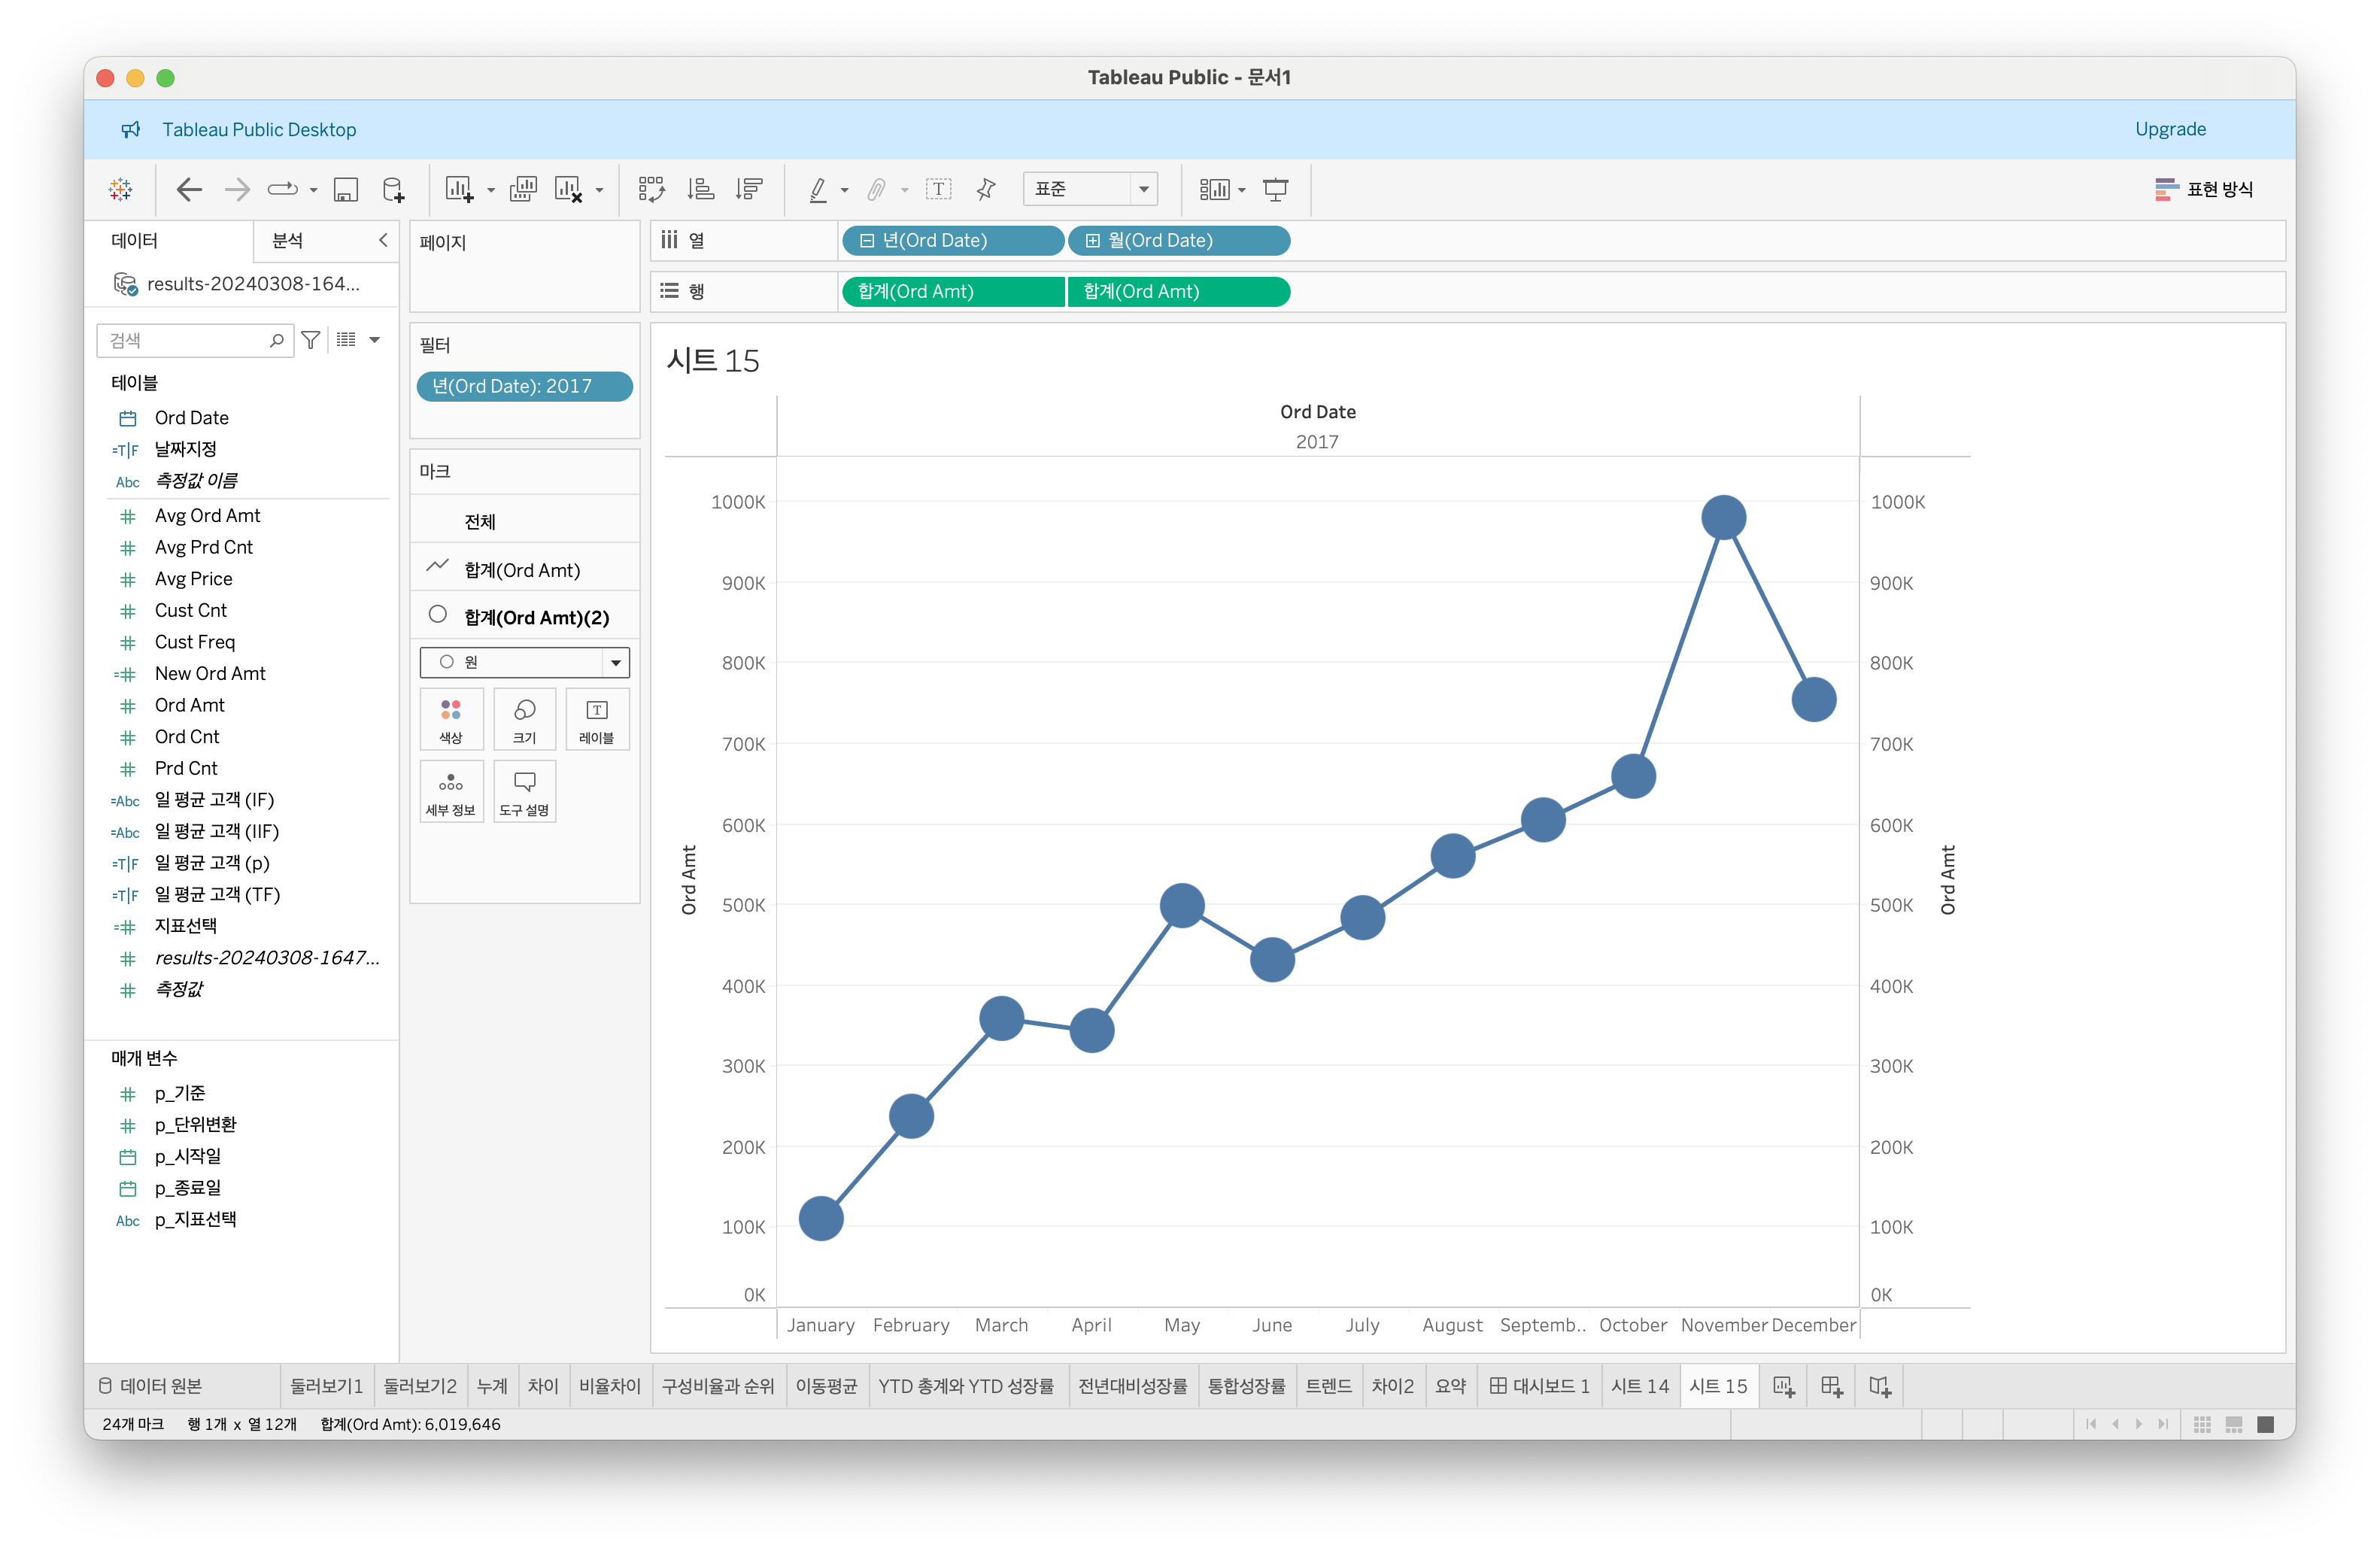Click the presentation mode icon
Image resolution: width=2380 pixels, height=1551 pixels.
click(x=1275, y=189)
